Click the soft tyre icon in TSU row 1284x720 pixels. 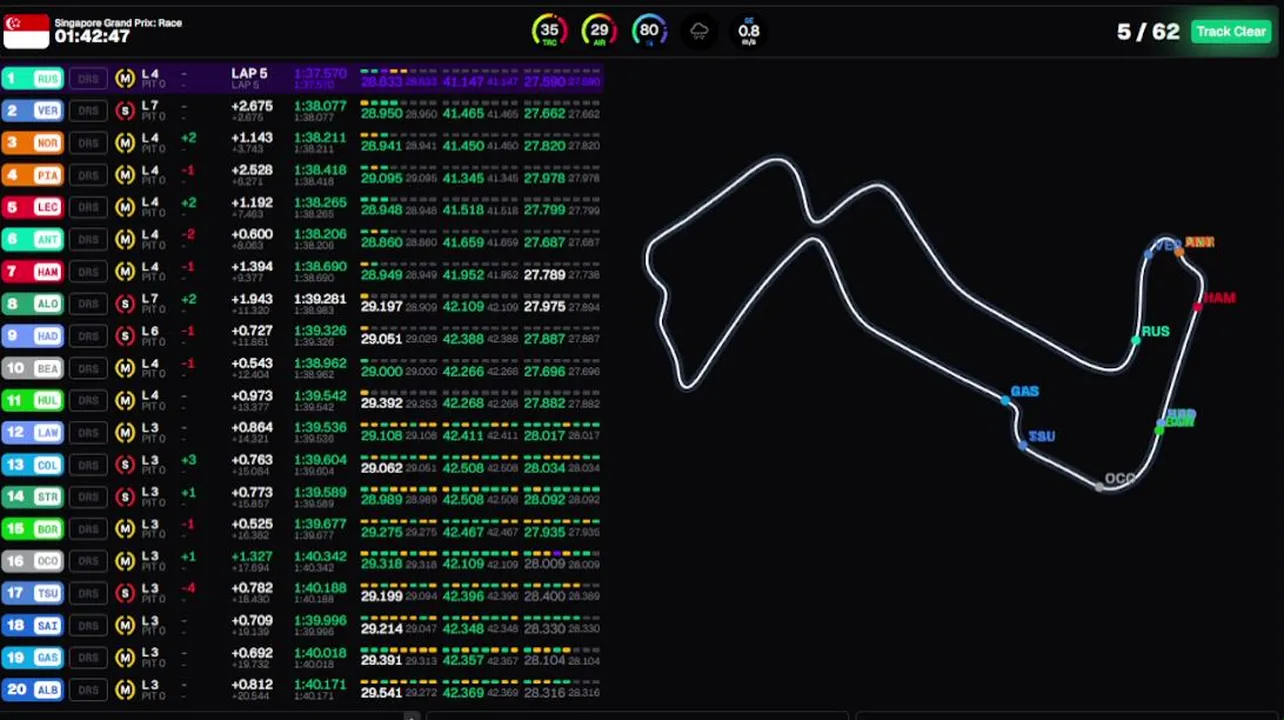point(125,593)
